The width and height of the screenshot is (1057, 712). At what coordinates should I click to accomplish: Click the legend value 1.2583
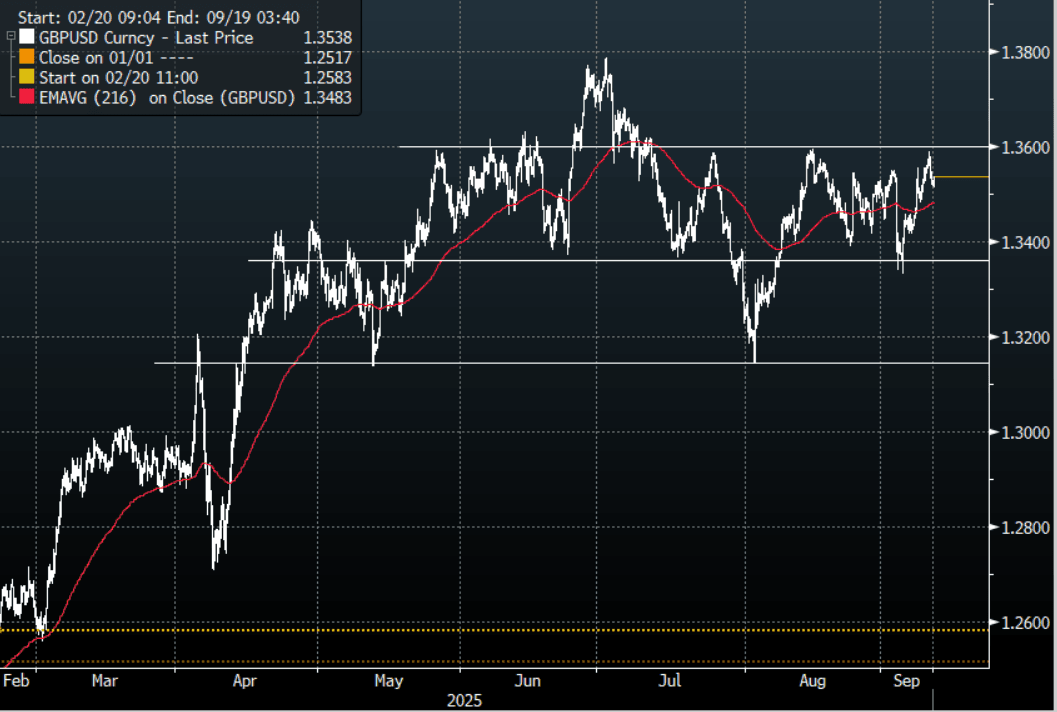[x=328, y=78]
